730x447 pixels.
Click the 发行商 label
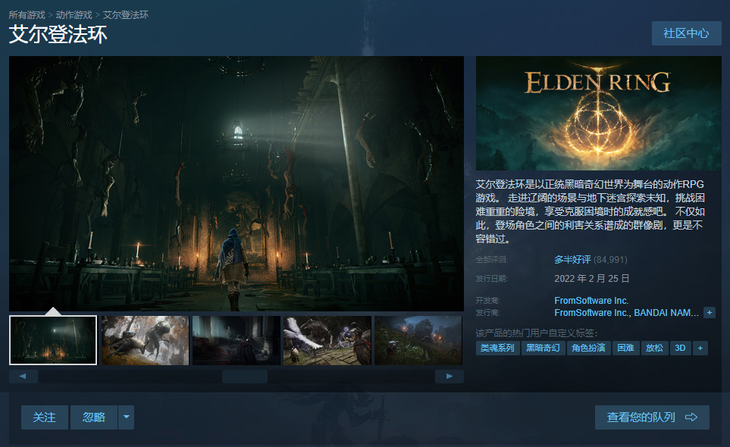pos(488,312)
